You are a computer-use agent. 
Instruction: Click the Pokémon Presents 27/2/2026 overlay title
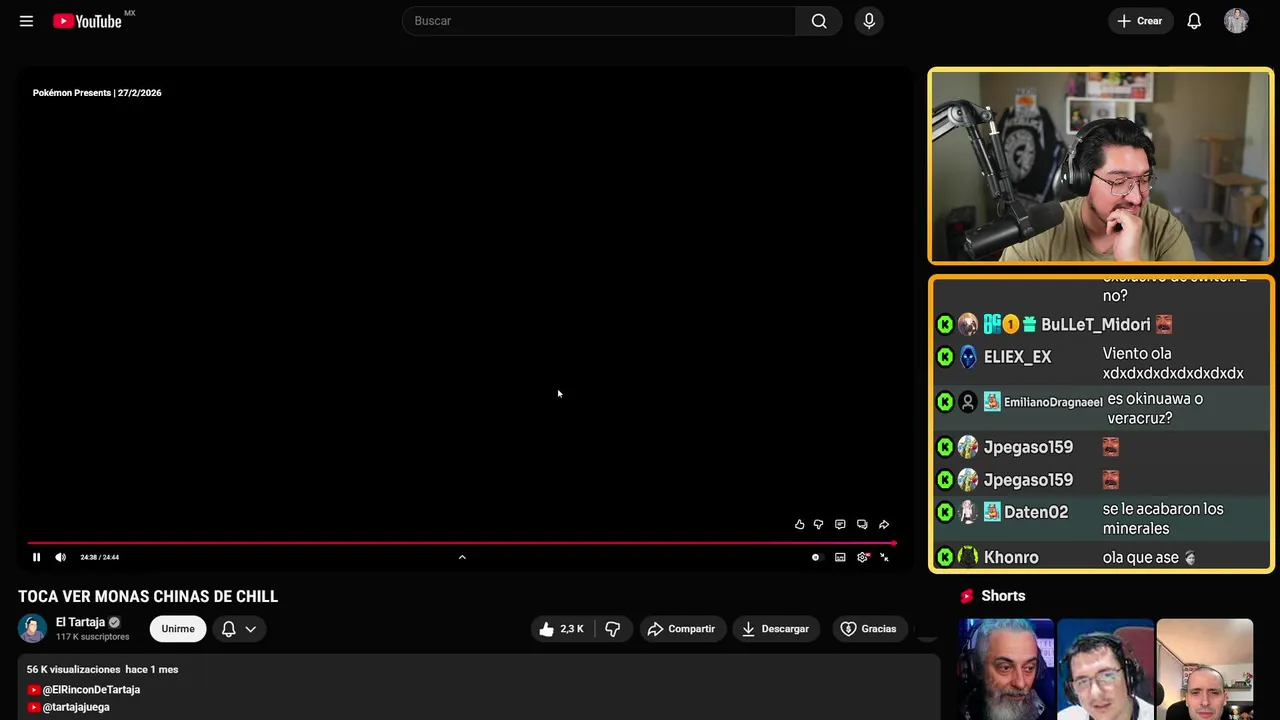pyautogui.click(x=97, y=93)
